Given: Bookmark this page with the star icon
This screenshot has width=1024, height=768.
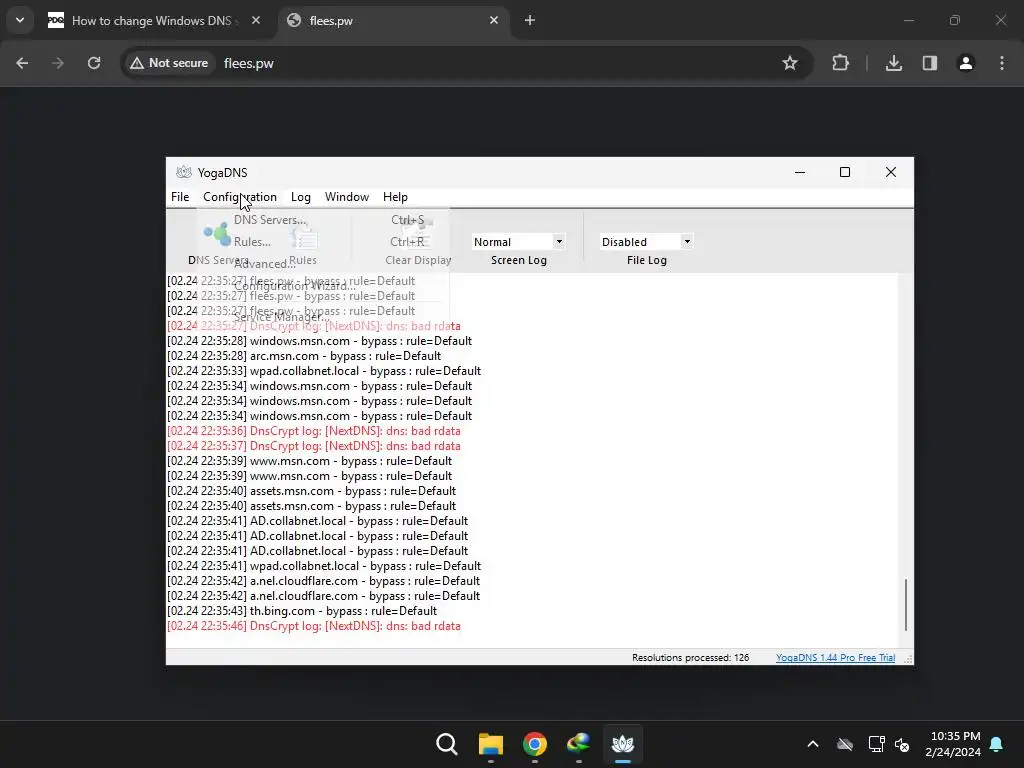Looking at the screenshot, I should pos(790,63).
